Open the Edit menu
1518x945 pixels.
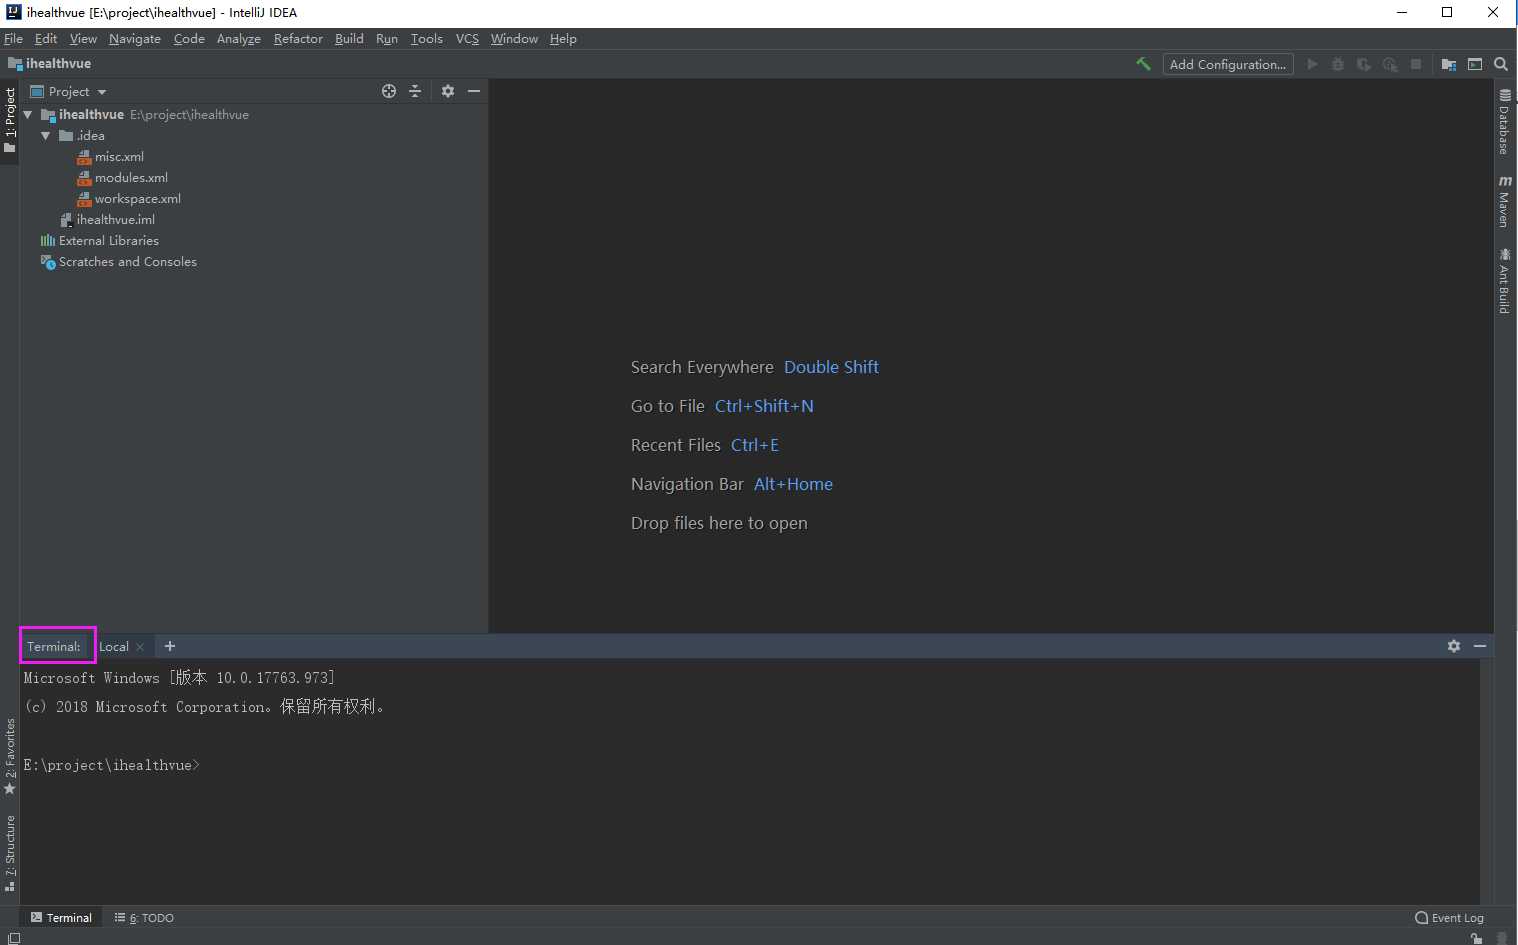tap(46, 38)
